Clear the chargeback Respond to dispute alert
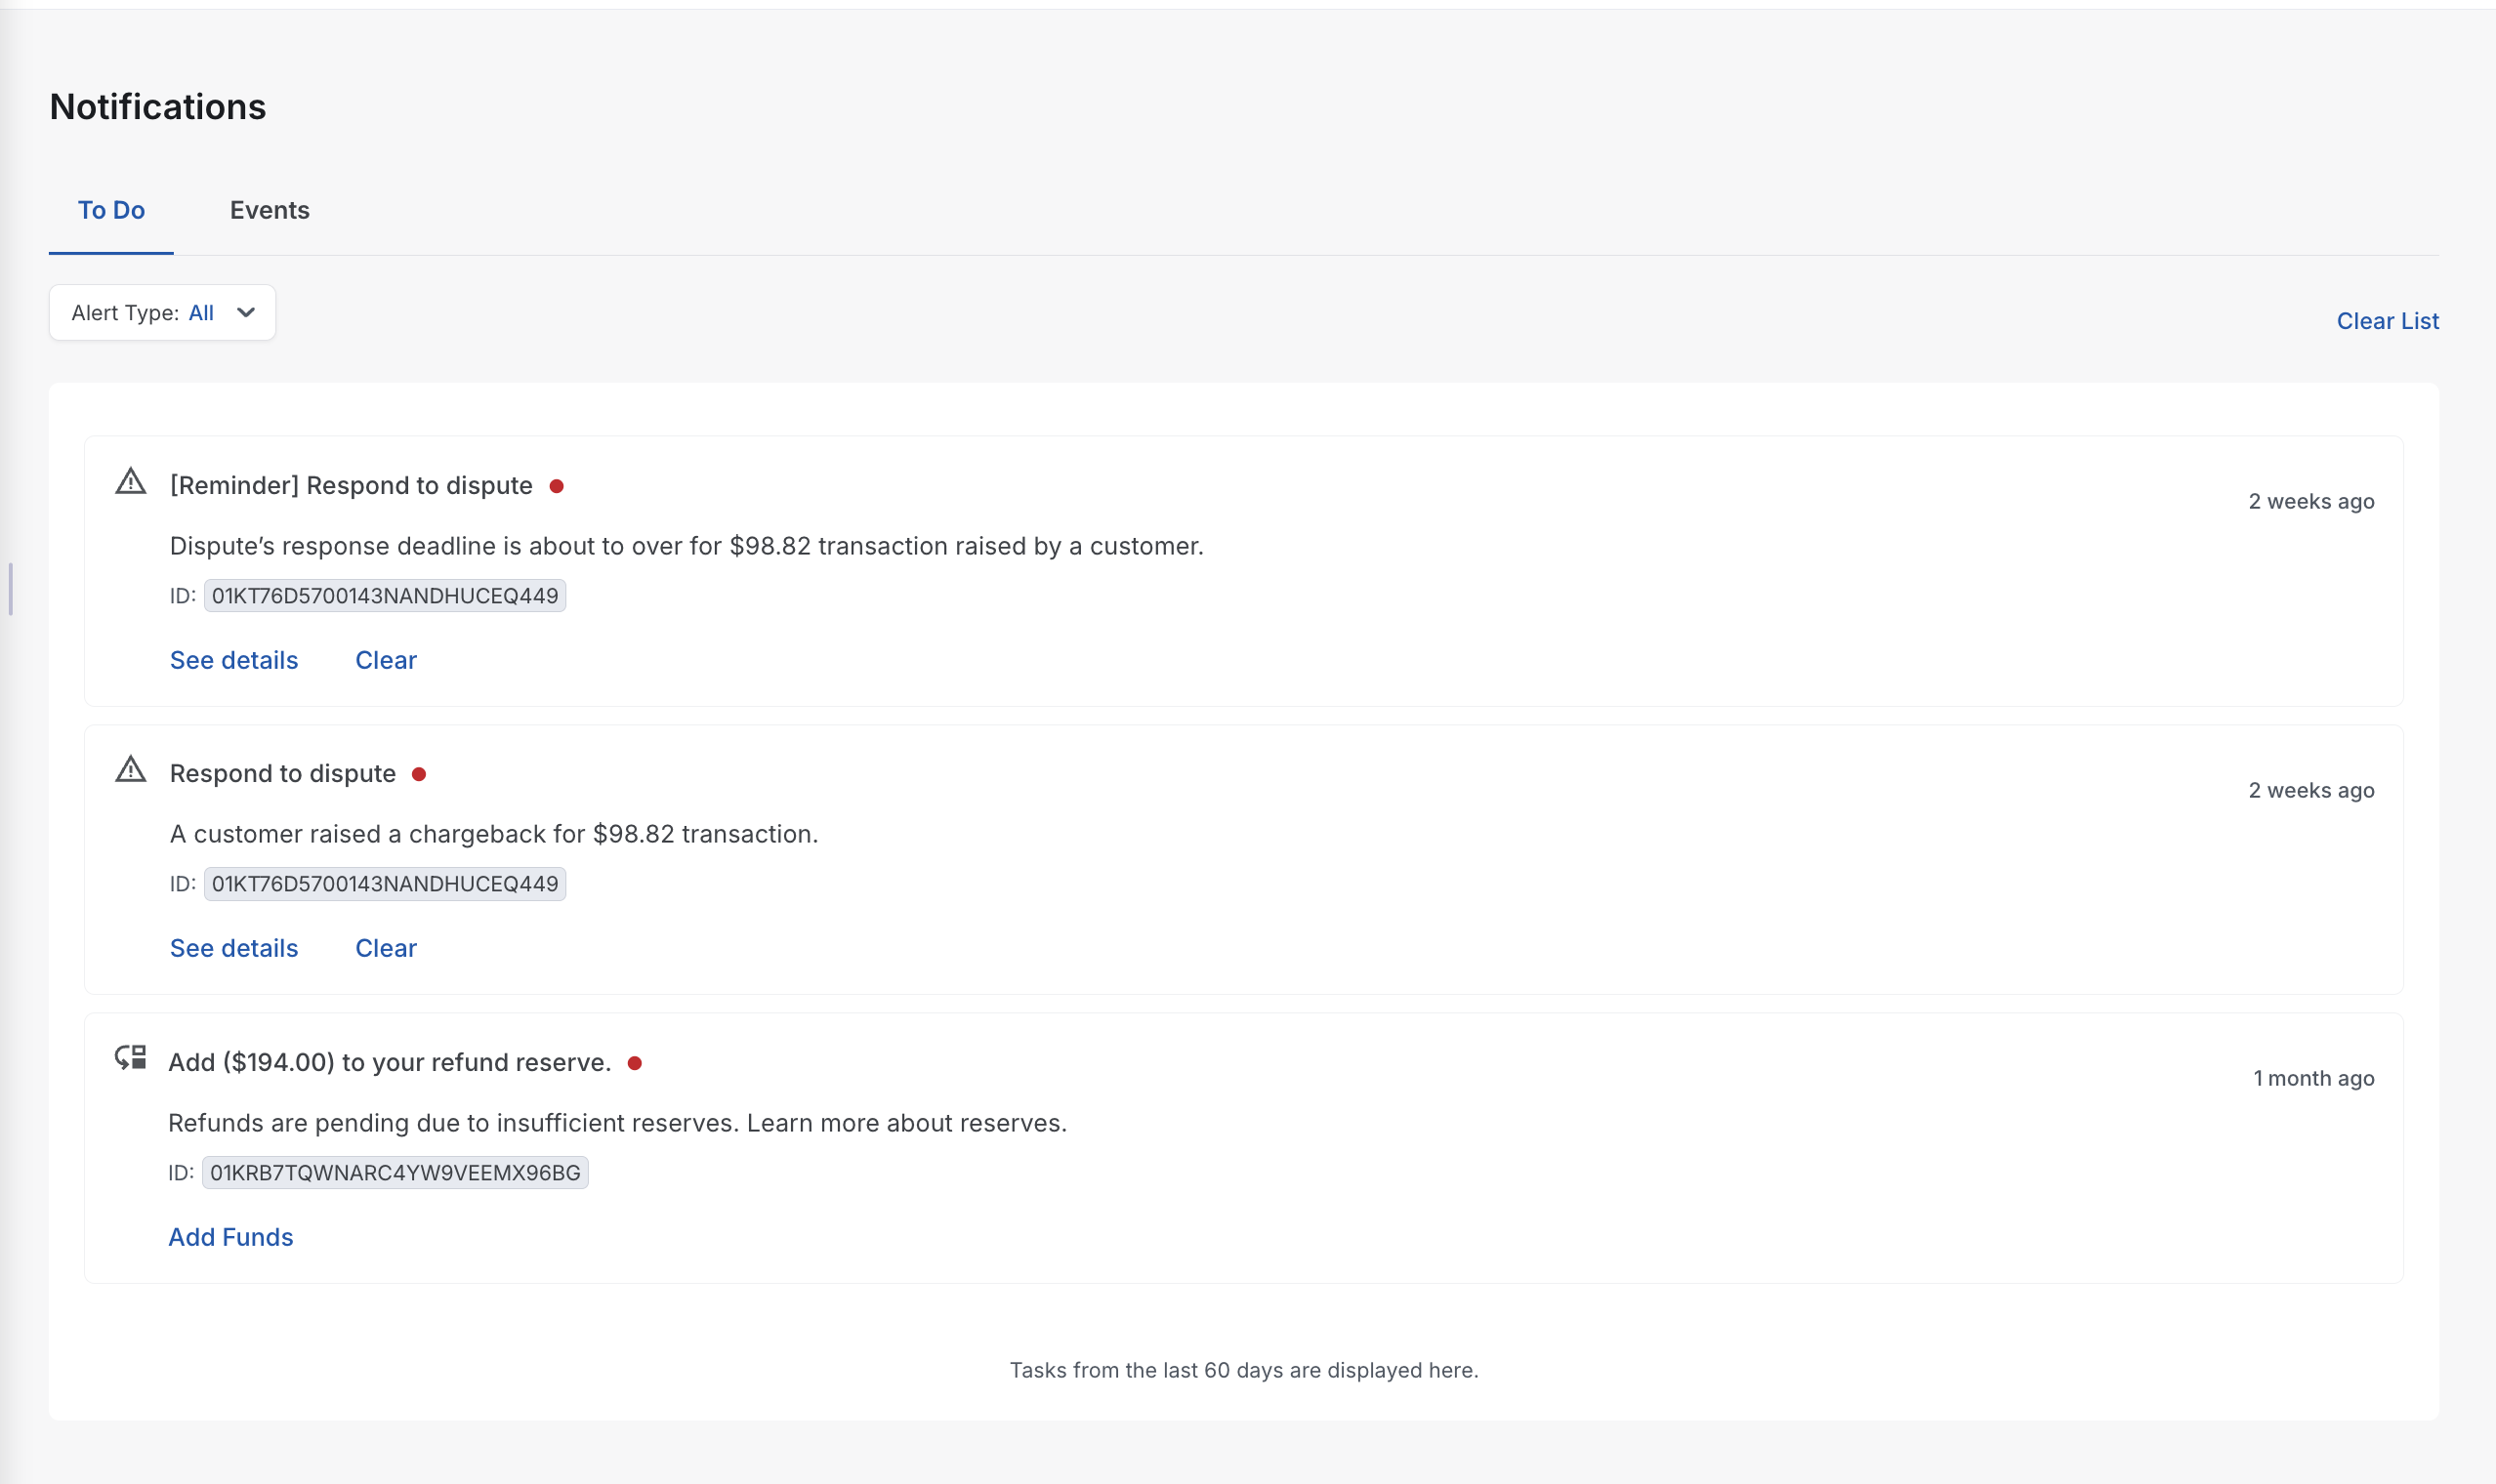2496x1484 pixels. click(386, 948)
